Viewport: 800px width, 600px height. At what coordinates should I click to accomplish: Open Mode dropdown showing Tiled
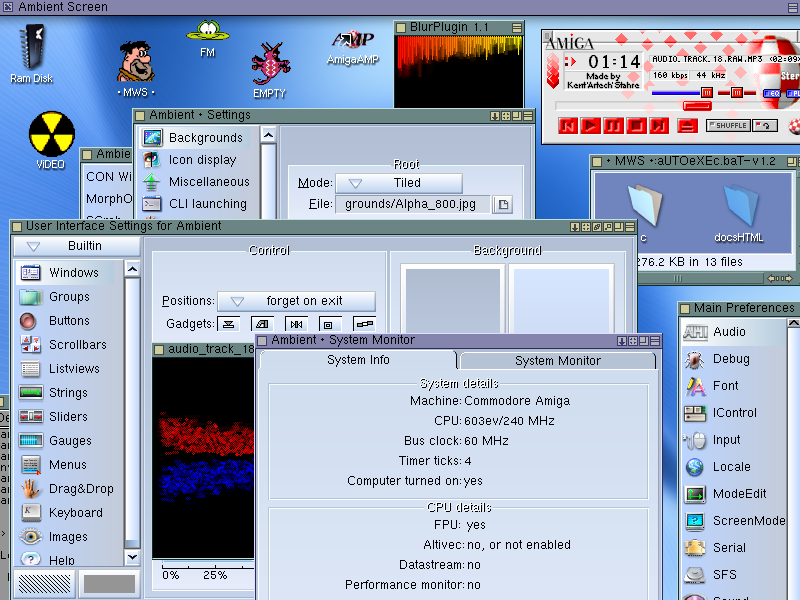pyautogui.click(x=399, y=183)
